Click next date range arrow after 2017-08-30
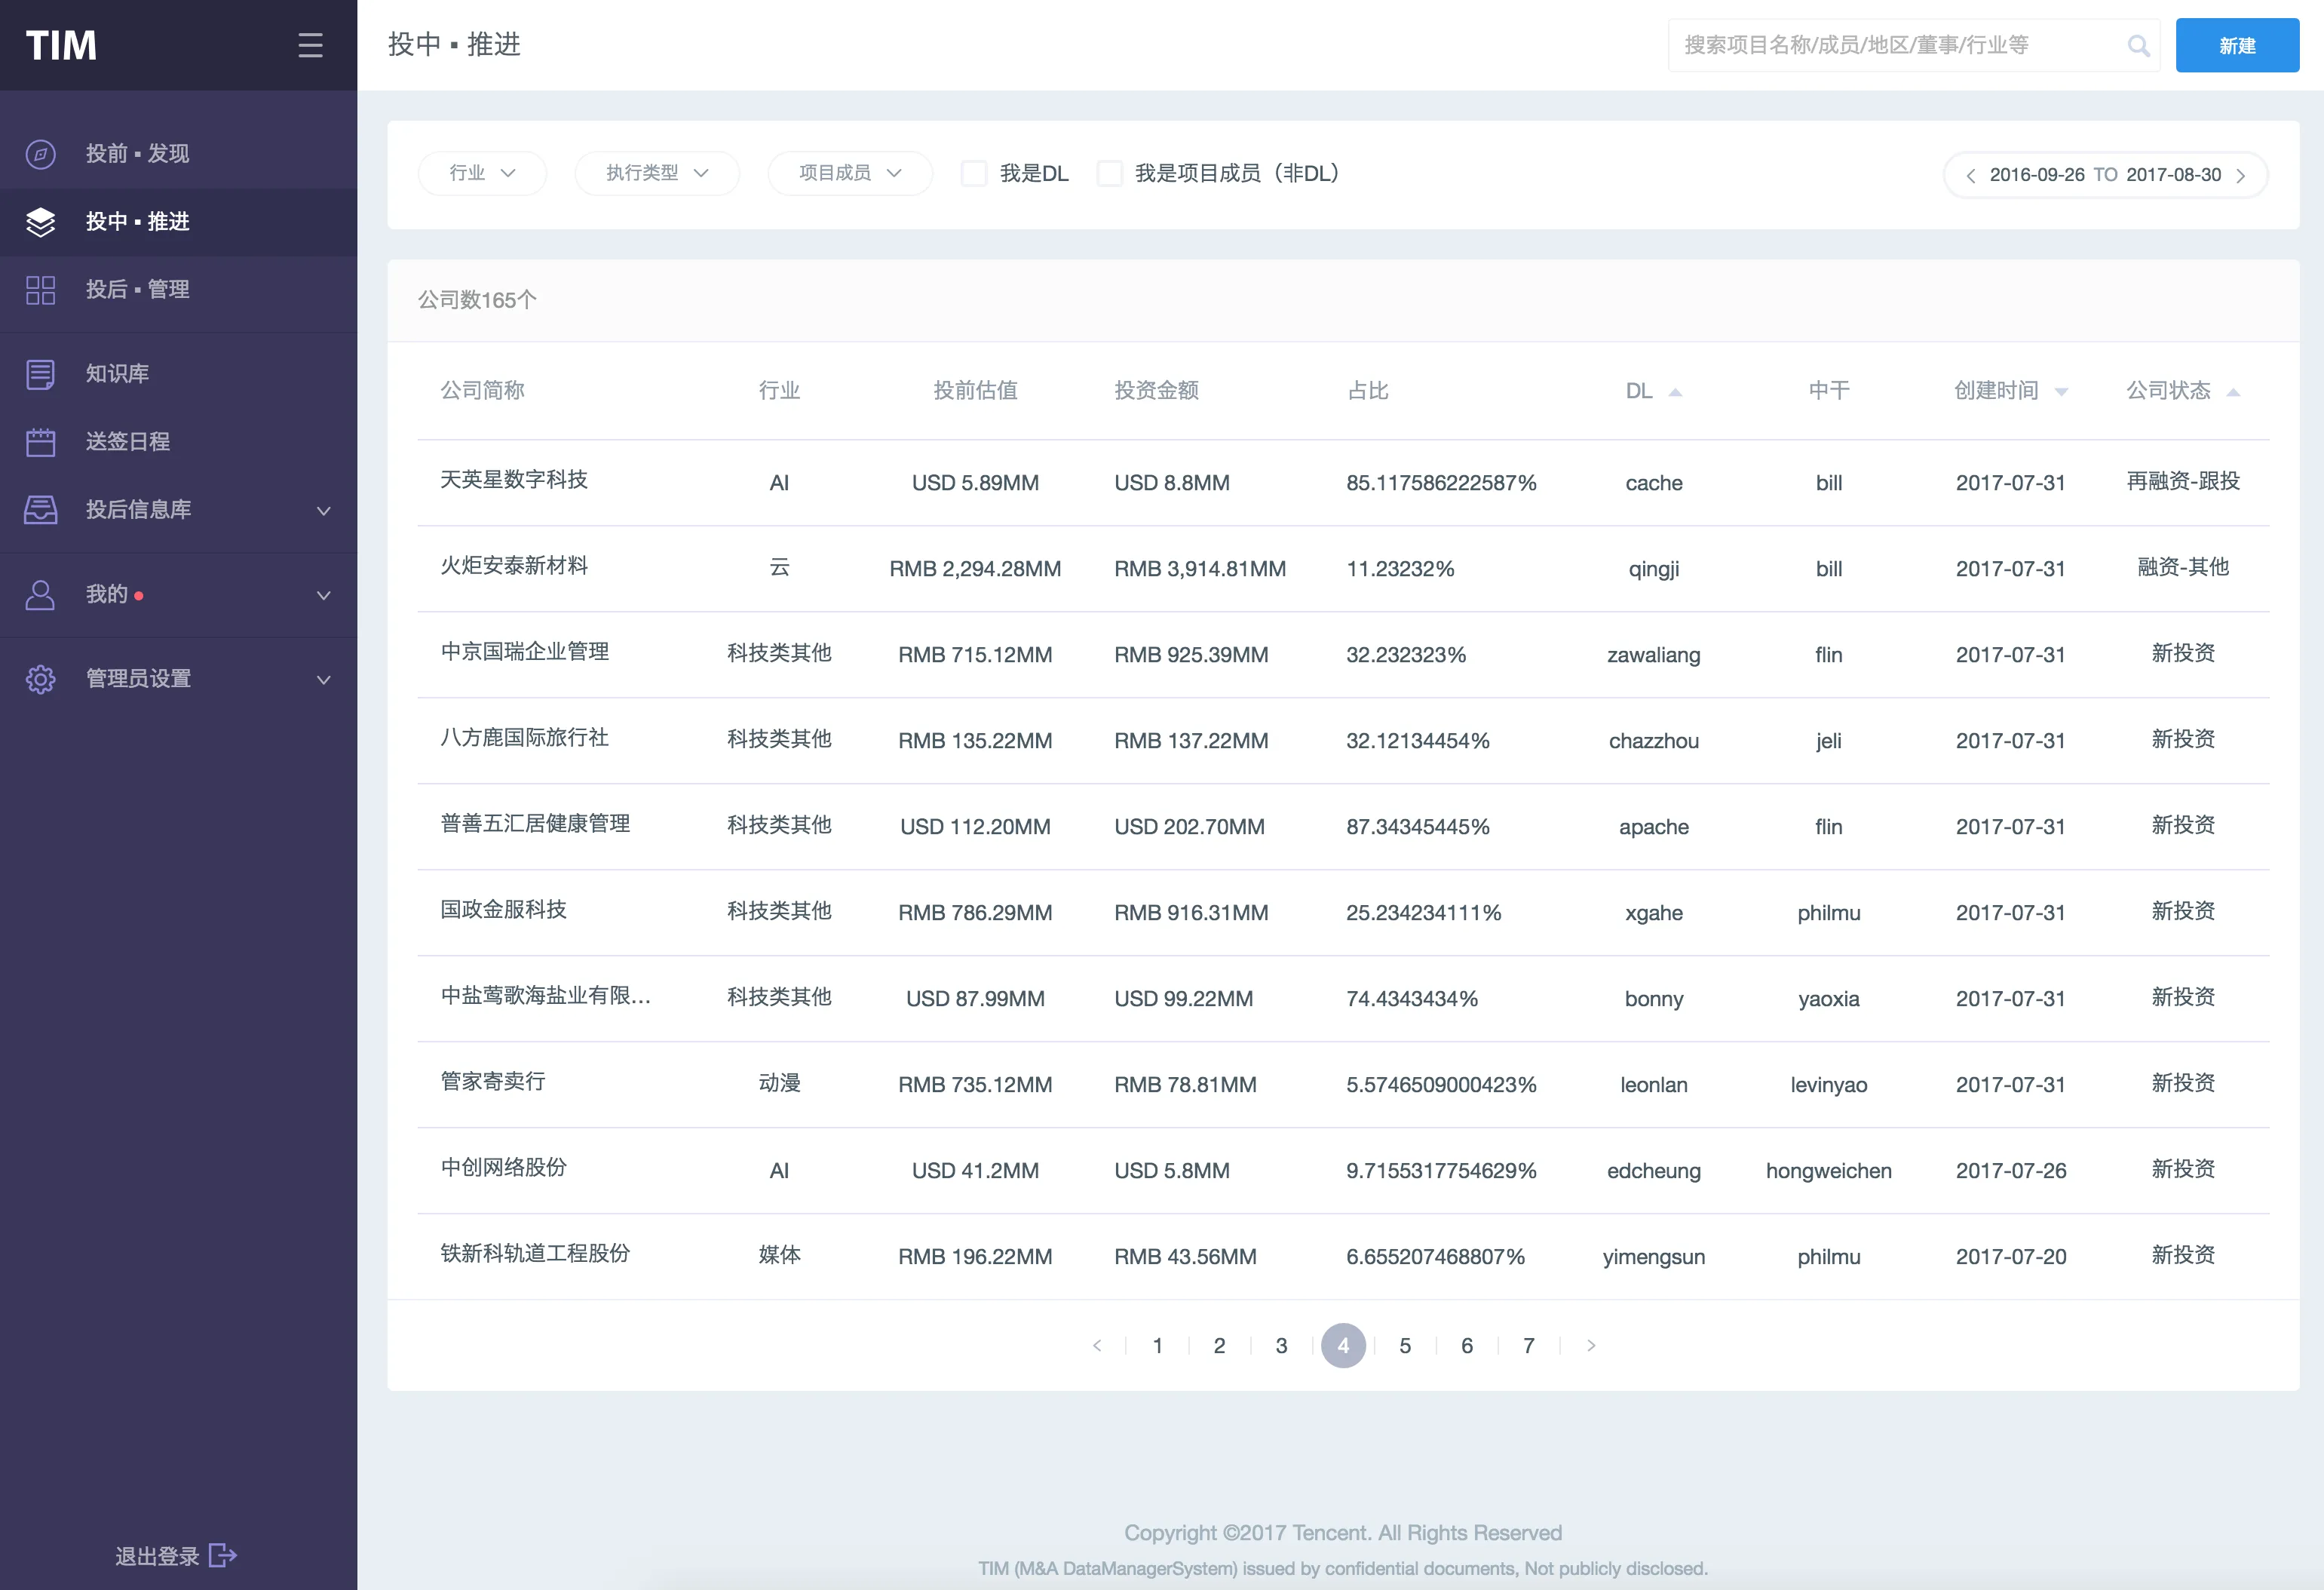Viewport: 2324px width, 1590px height. click(x=2241, y=176)
